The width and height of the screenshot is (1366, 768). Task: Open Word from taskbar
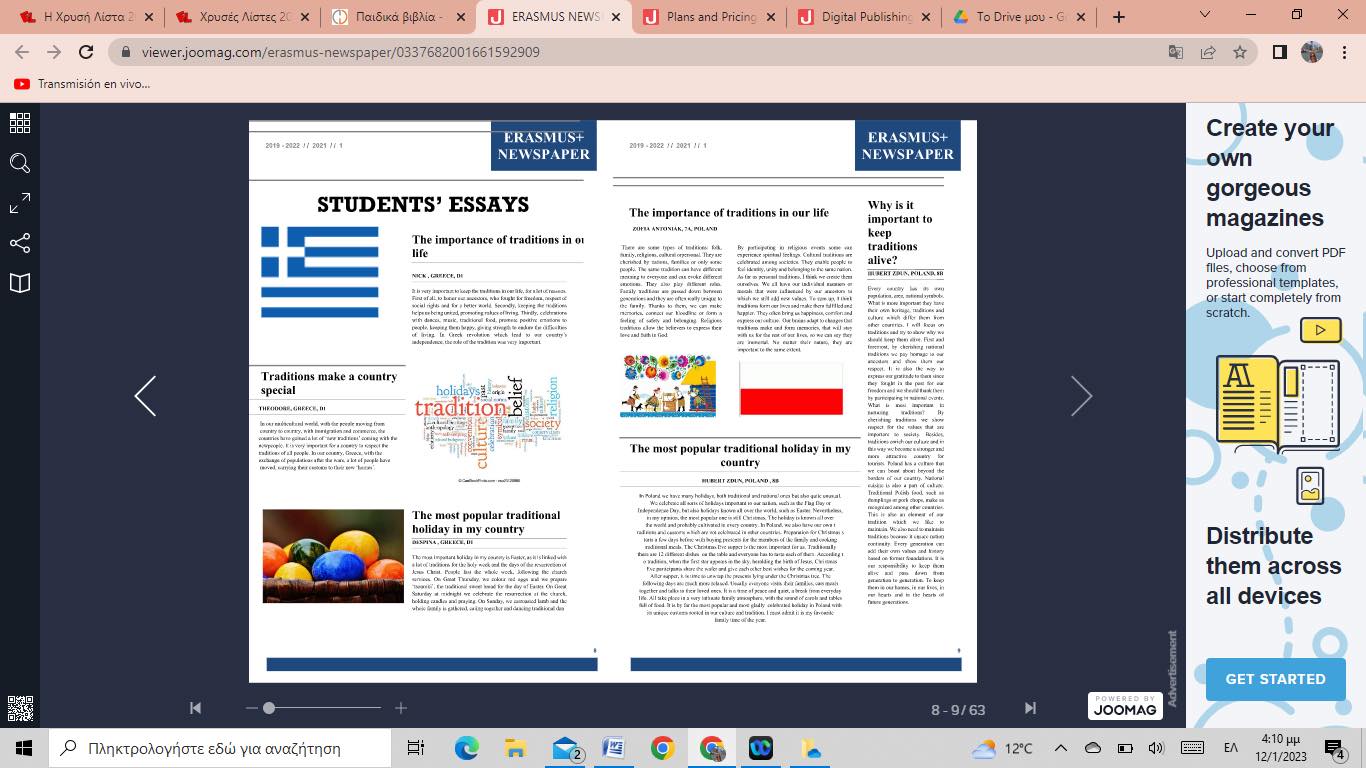(x=614, y=748)
